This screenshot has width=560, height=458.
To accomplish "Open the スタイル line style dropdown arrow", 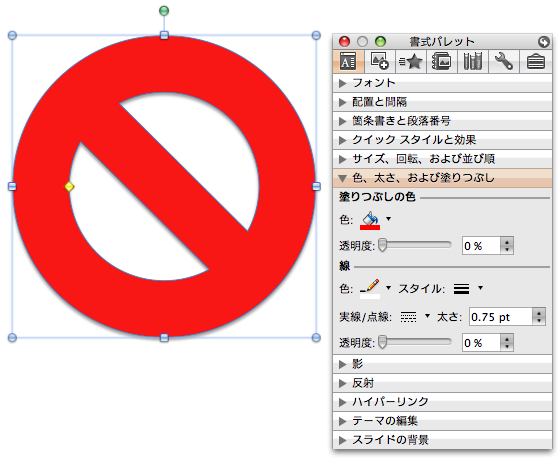I will click(x=480, y=288).
